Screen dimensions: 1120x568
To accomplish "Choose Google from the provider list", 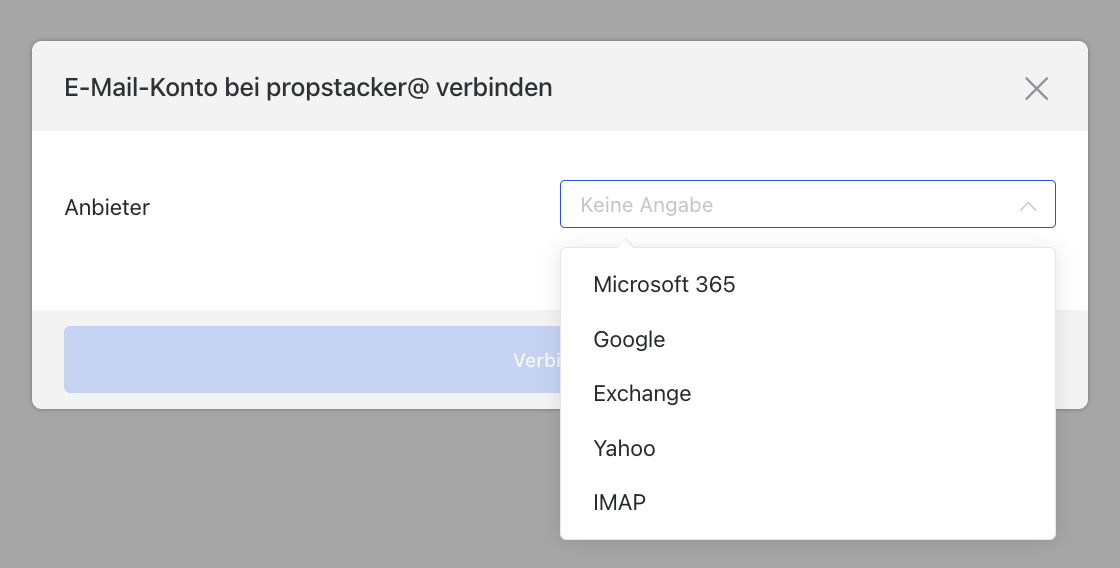I will click(x=629, y=340).
